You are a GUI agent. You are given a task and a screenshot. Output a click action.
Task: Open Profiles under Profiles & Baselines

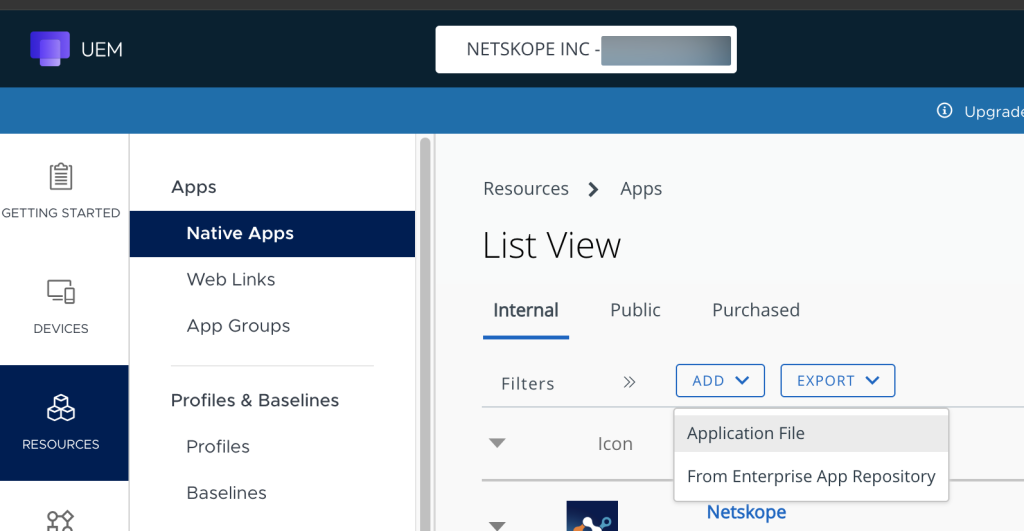(218, 447)
